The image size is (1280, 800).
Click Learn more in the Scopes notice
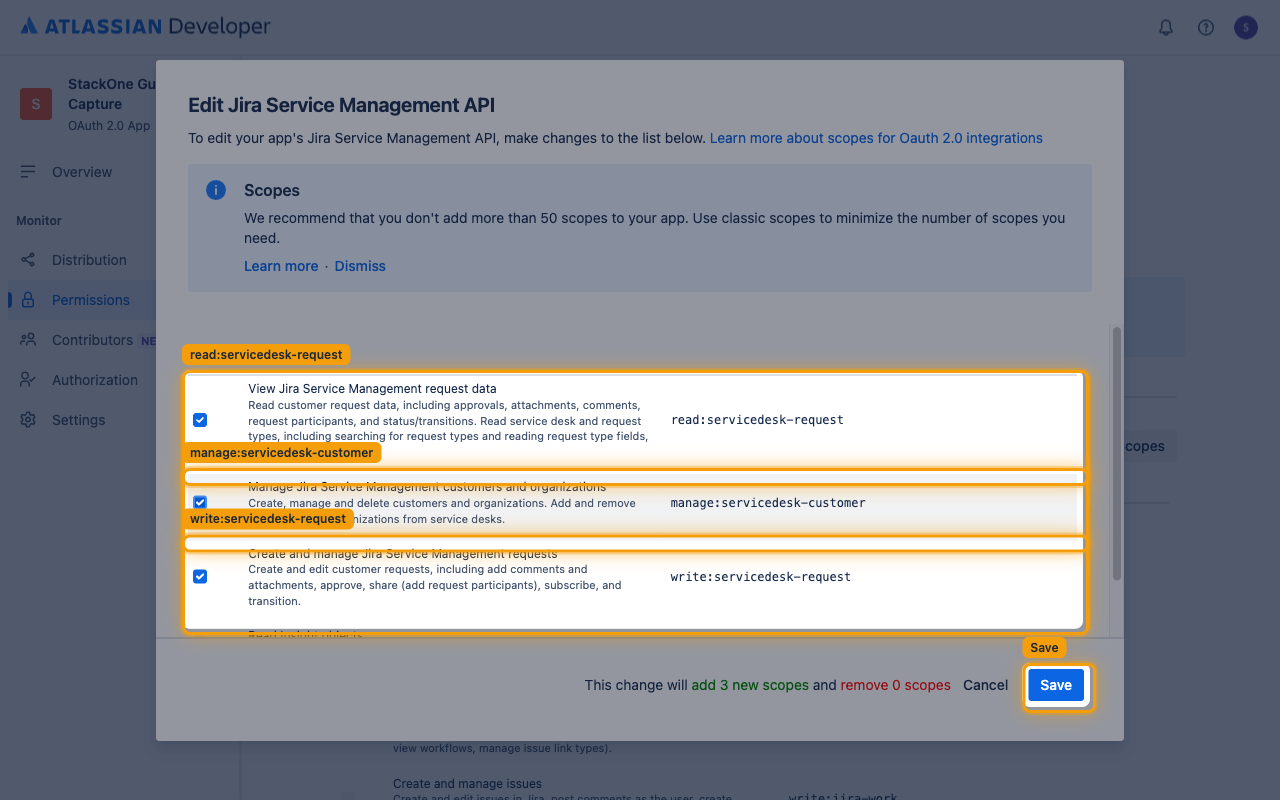(281, 266)
